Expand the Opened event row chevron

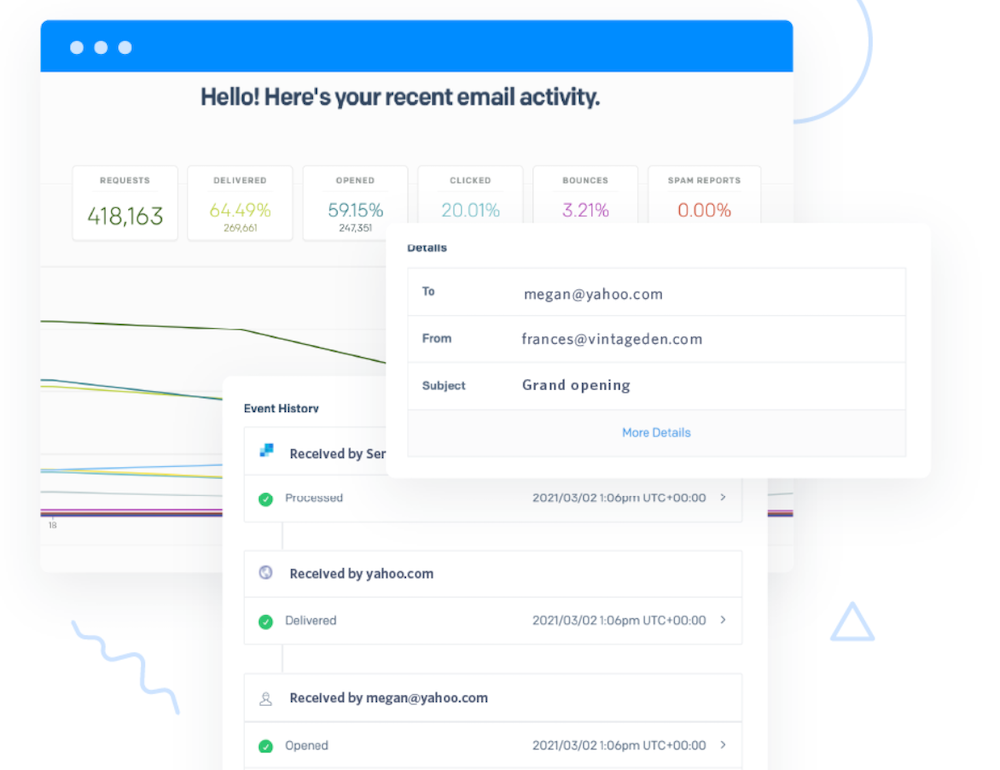[x=723, y=744]
